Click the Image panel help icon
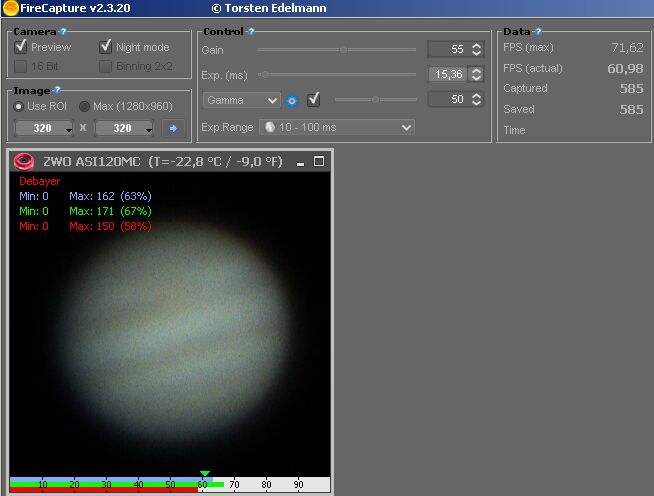654x496 pixels. pyautogui.click(x=57, y=90)
